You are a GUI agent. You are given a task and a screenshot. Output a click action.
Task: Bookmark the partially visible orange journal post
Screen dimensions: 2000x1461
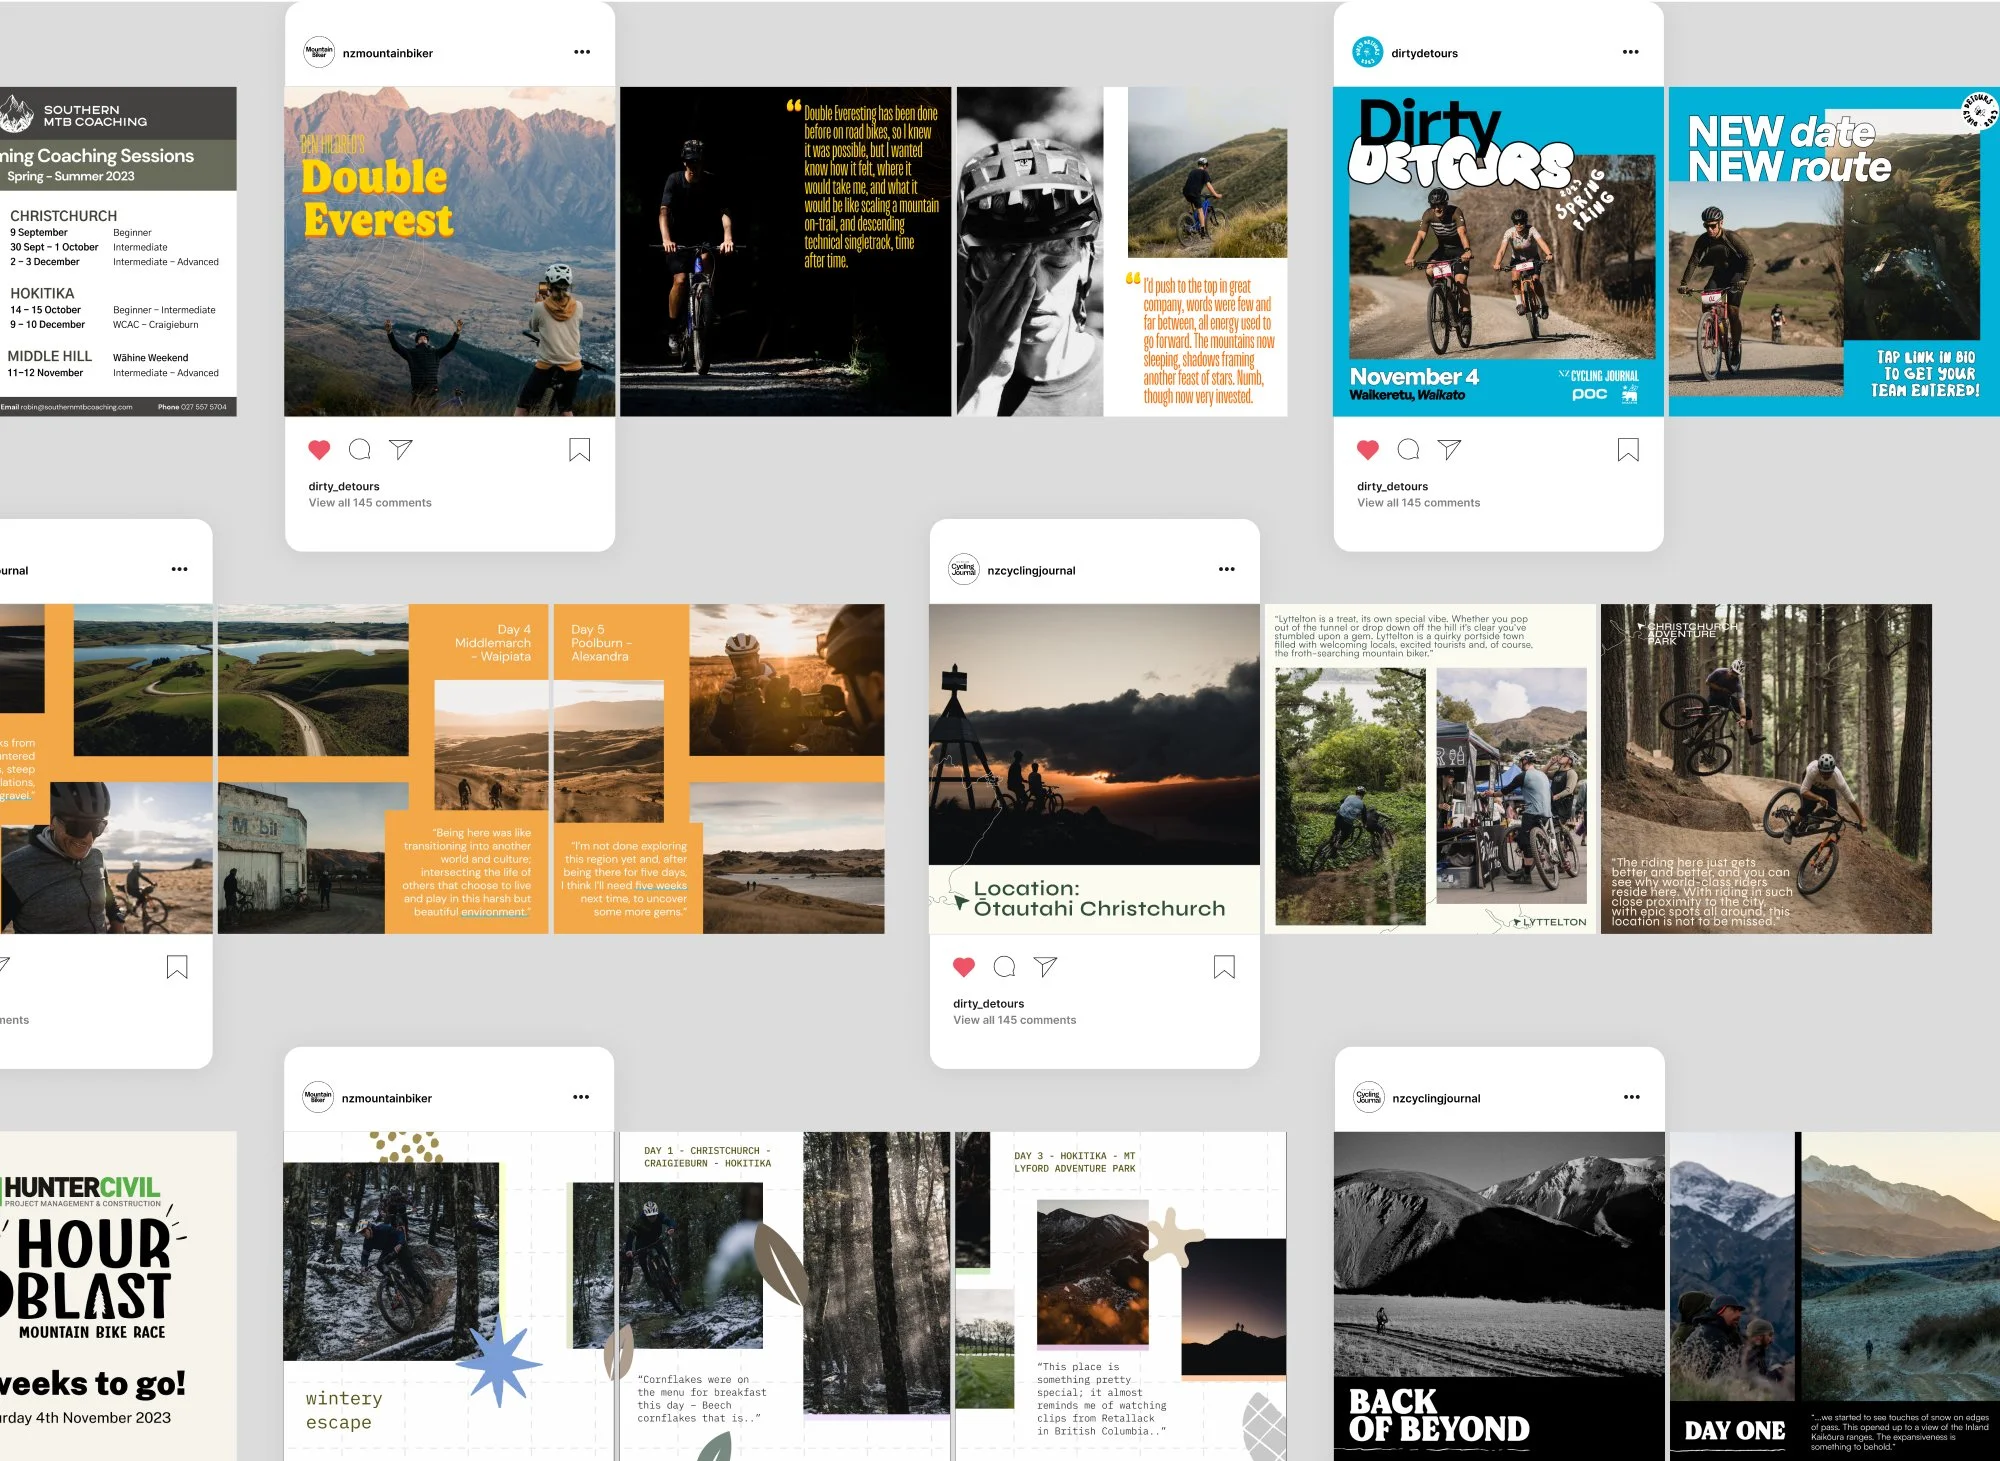177,967
